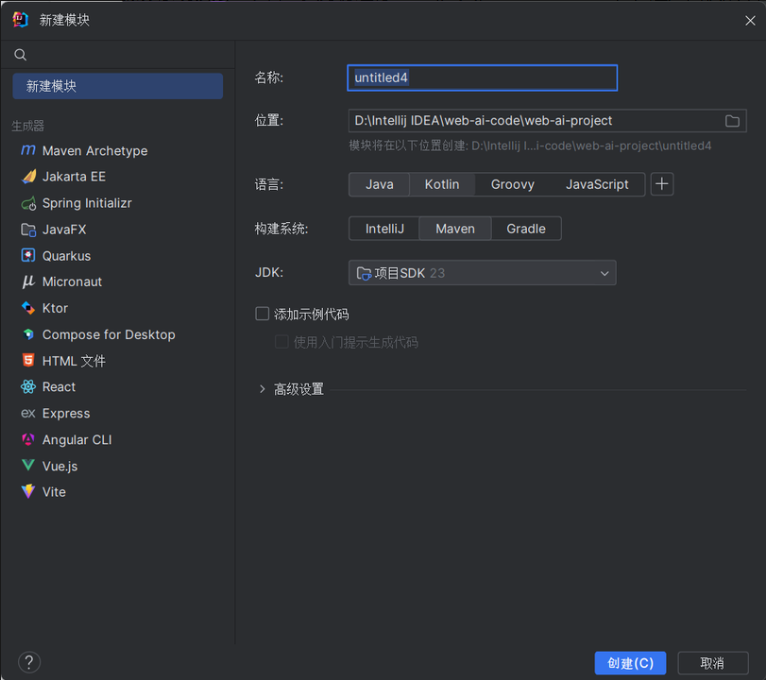Click the Compose for Desktop icon

click(28, 335)
